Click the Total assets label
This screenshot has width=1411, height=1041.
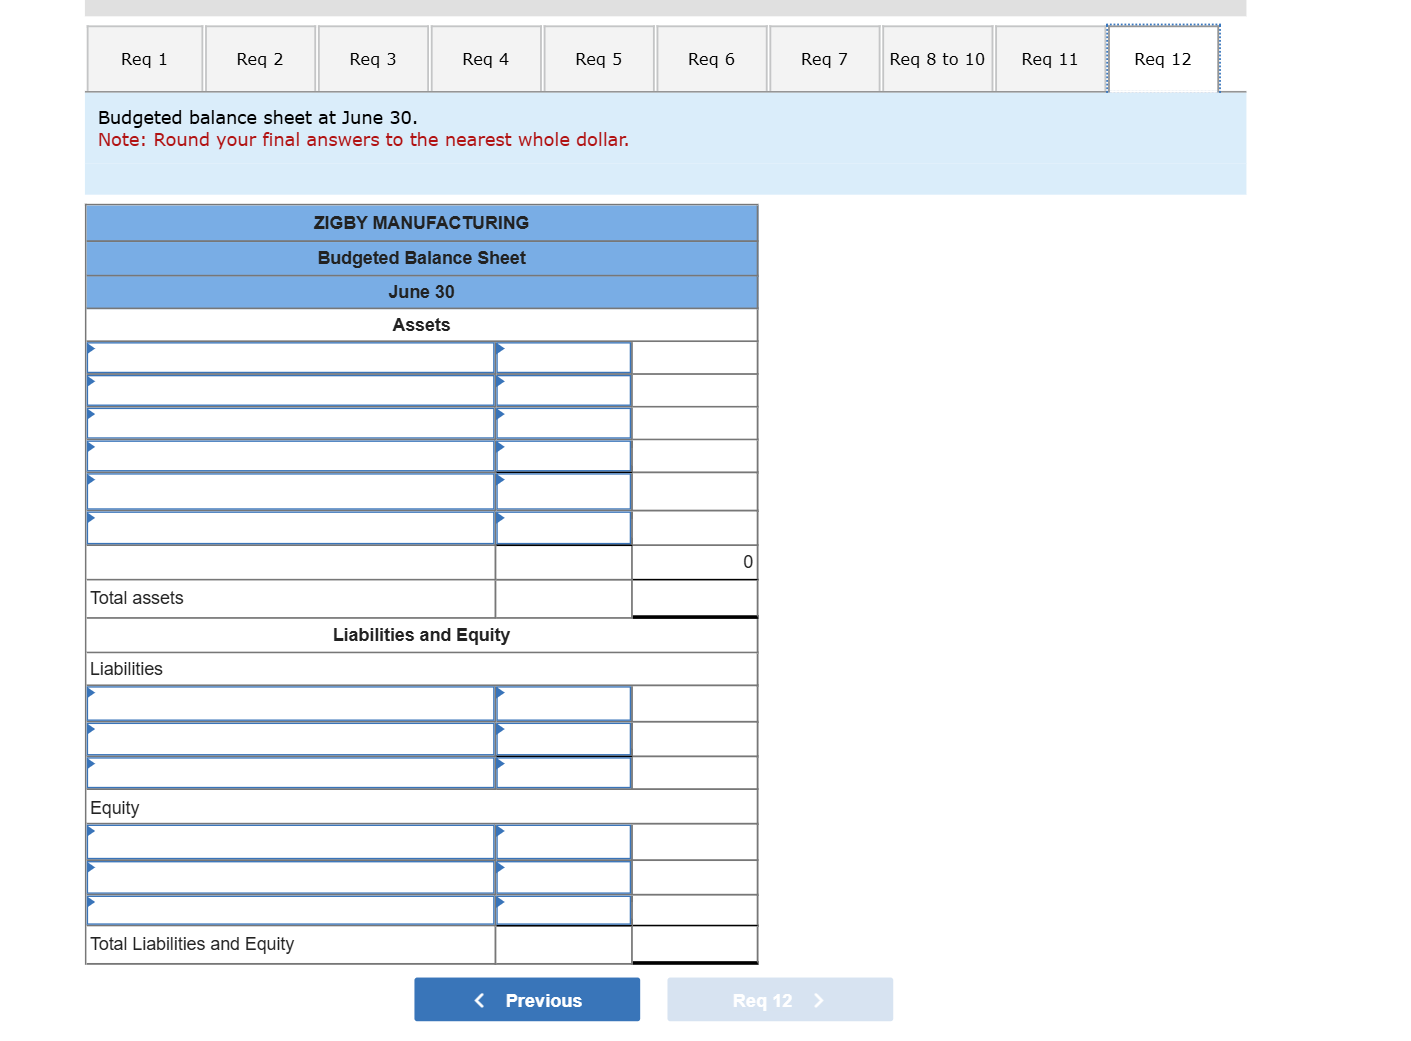coord(137,598)
